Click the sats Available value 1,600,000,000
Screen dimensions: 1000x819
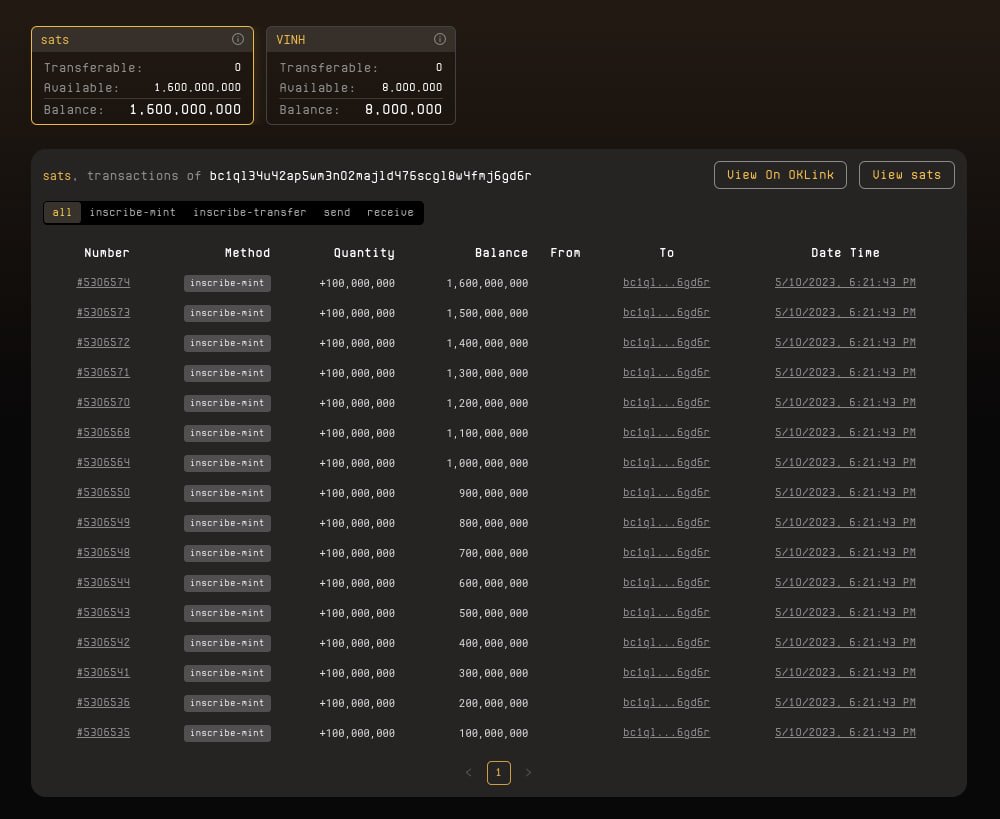[198, 87]
